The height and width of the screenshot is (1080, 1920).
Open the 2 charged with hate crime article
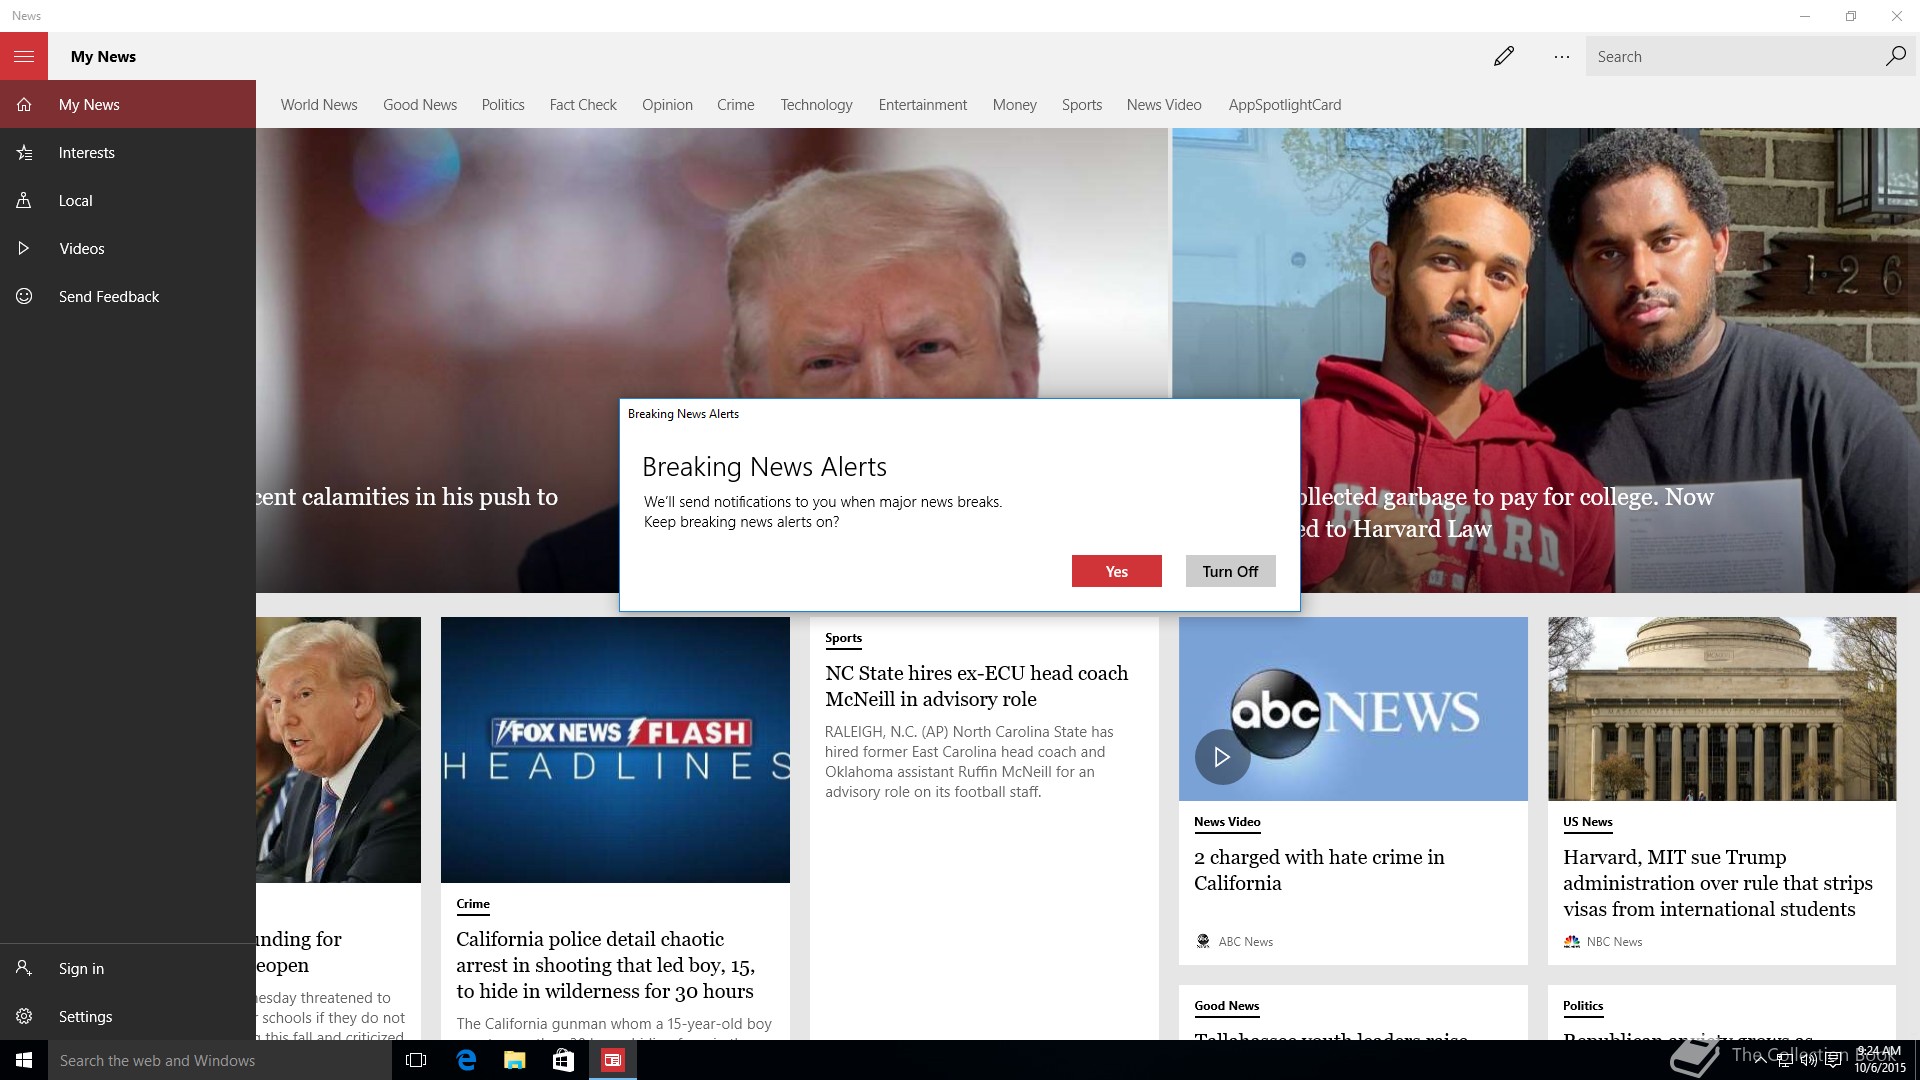pos(1319,870)
